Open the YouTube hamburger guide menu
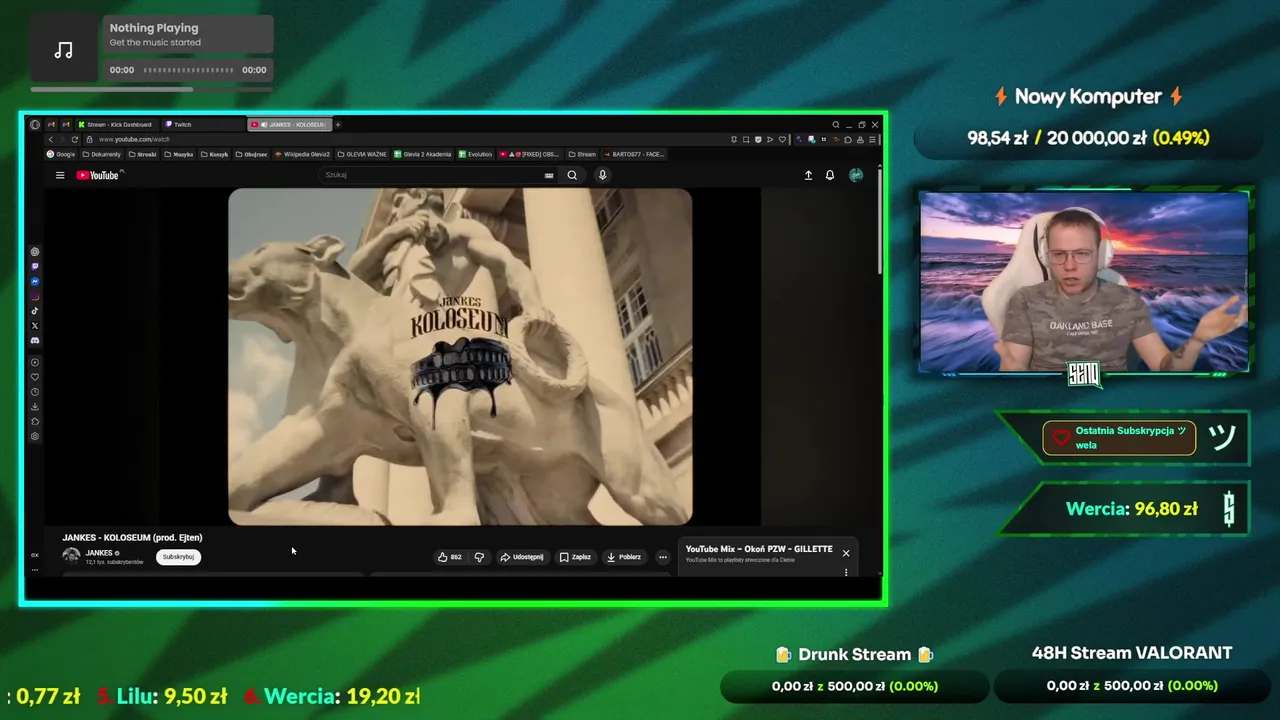Viewport: 1280px width, 720px height. click(x=60, y=175)
